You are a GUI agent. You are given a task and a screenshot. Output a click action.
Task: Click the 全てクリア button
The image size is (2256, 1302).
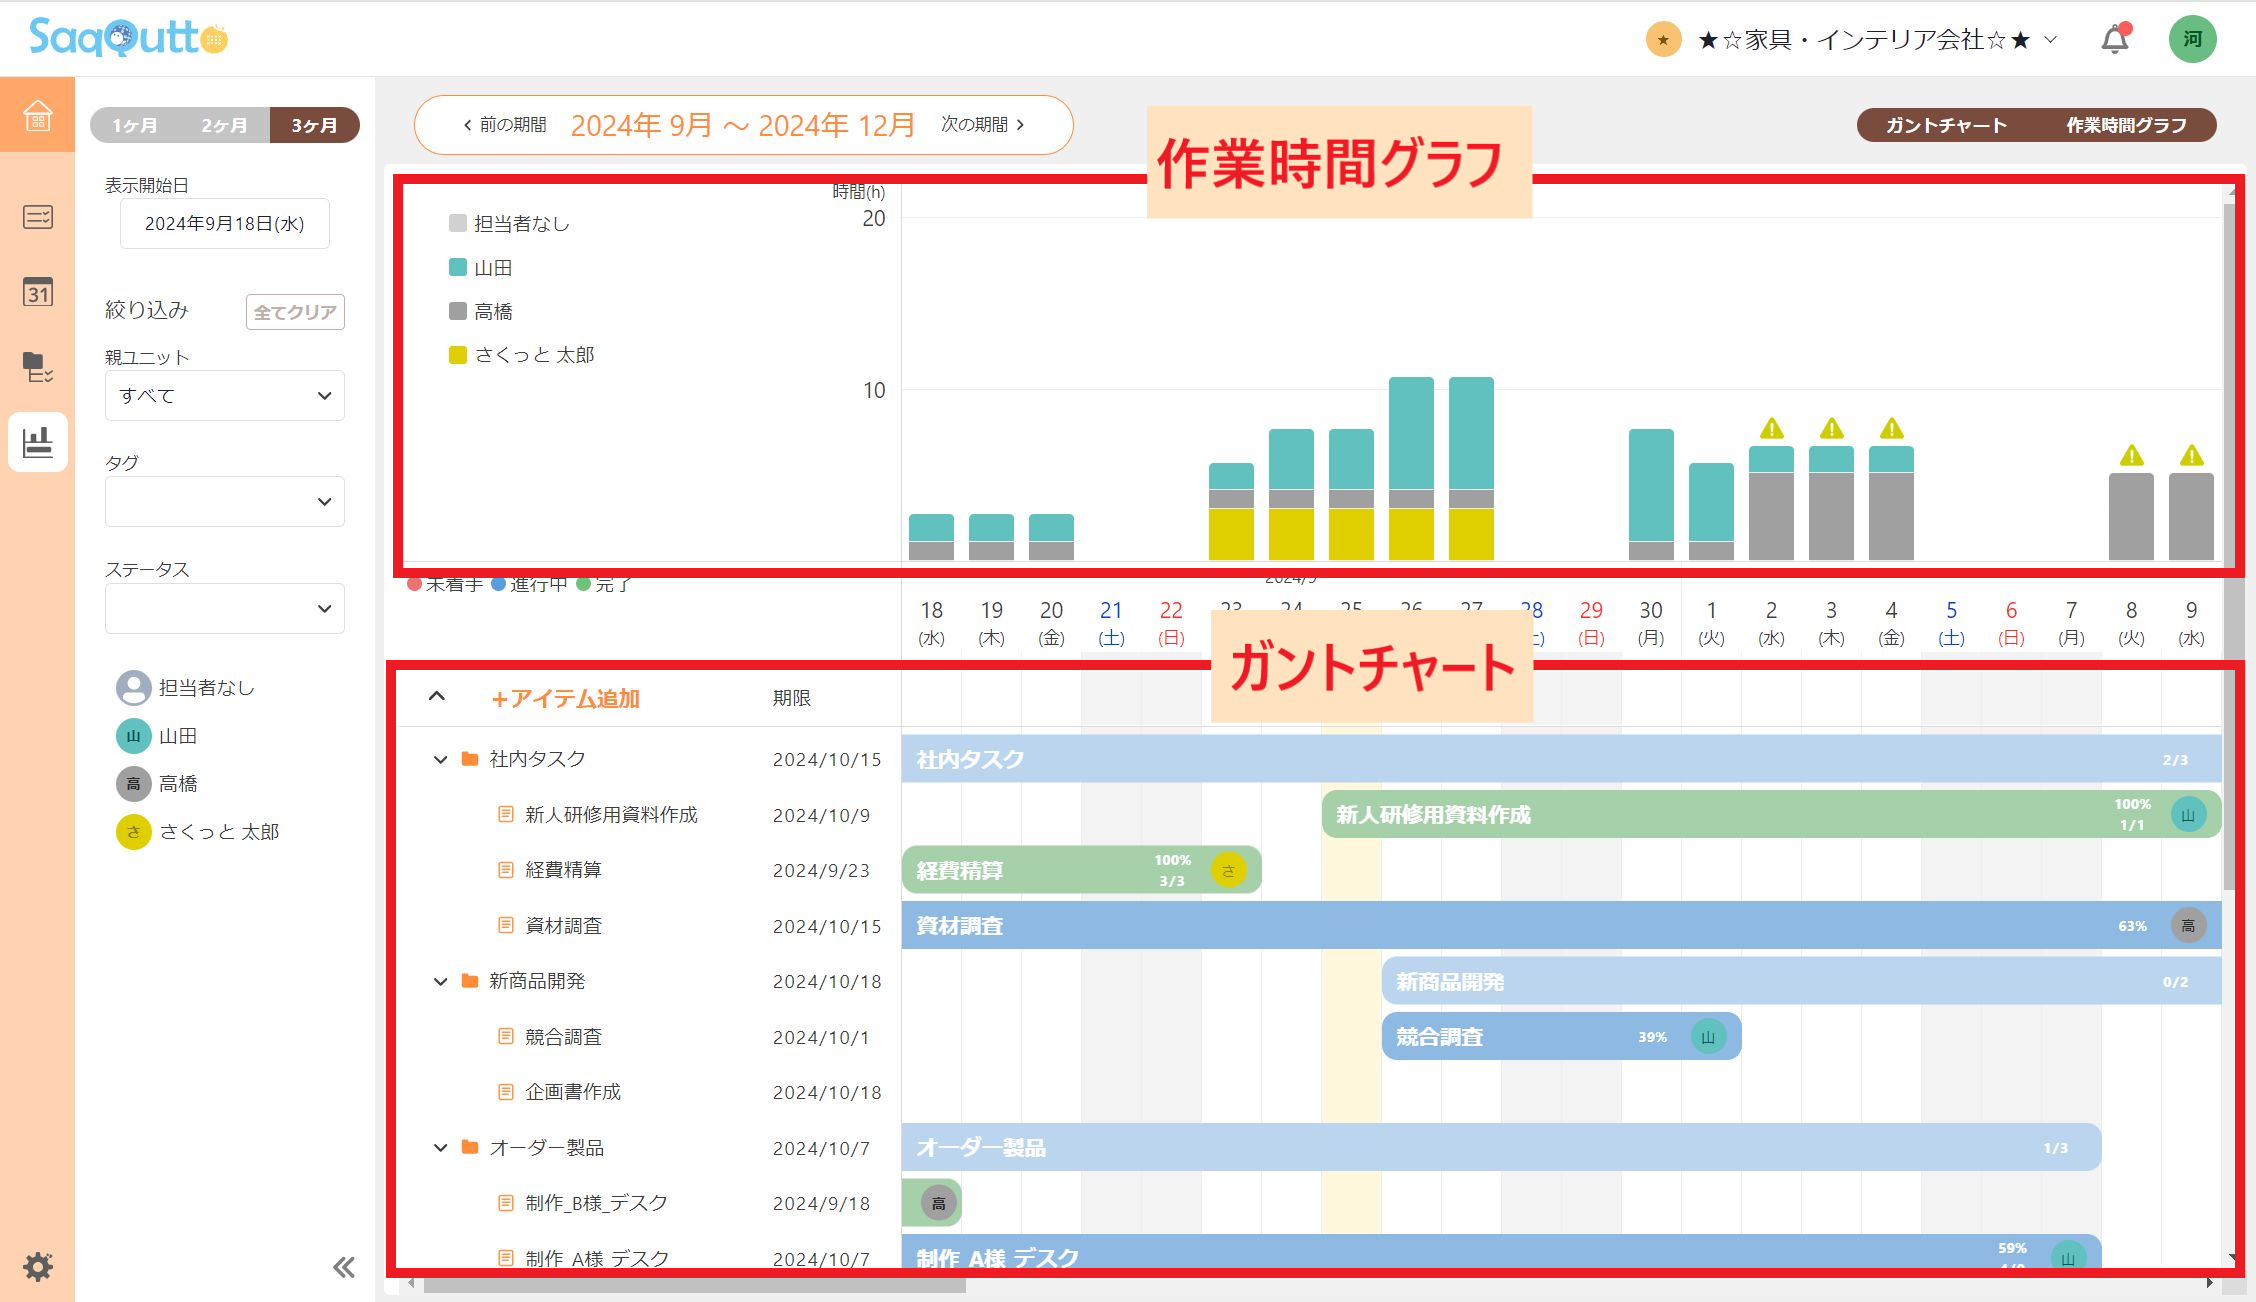(294, 312)
